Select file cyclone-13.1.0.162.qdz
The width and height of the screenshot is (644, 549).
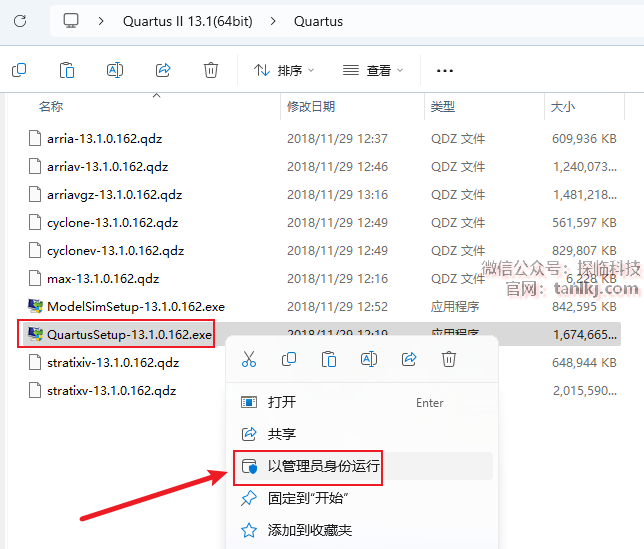pyautogui.click(x=113, y=223)
